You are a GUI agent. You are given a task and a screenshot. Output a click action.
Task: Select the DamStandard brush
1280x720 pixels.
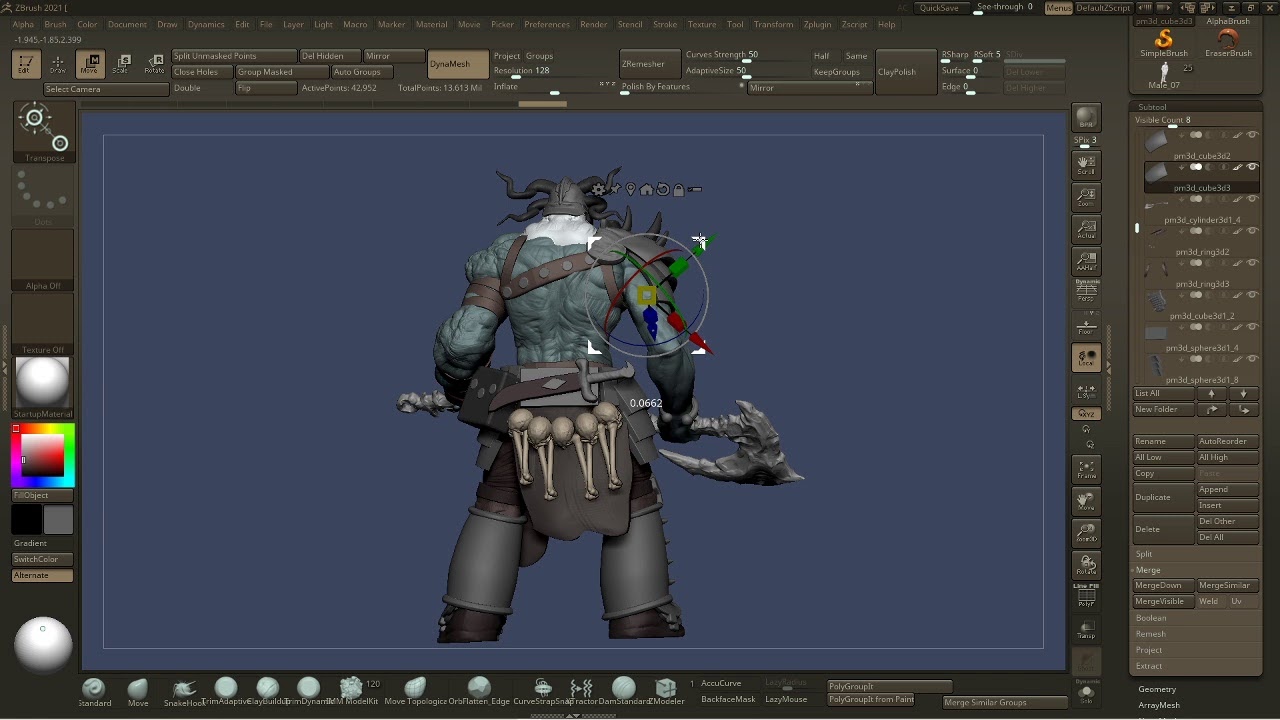pos(624,691)
